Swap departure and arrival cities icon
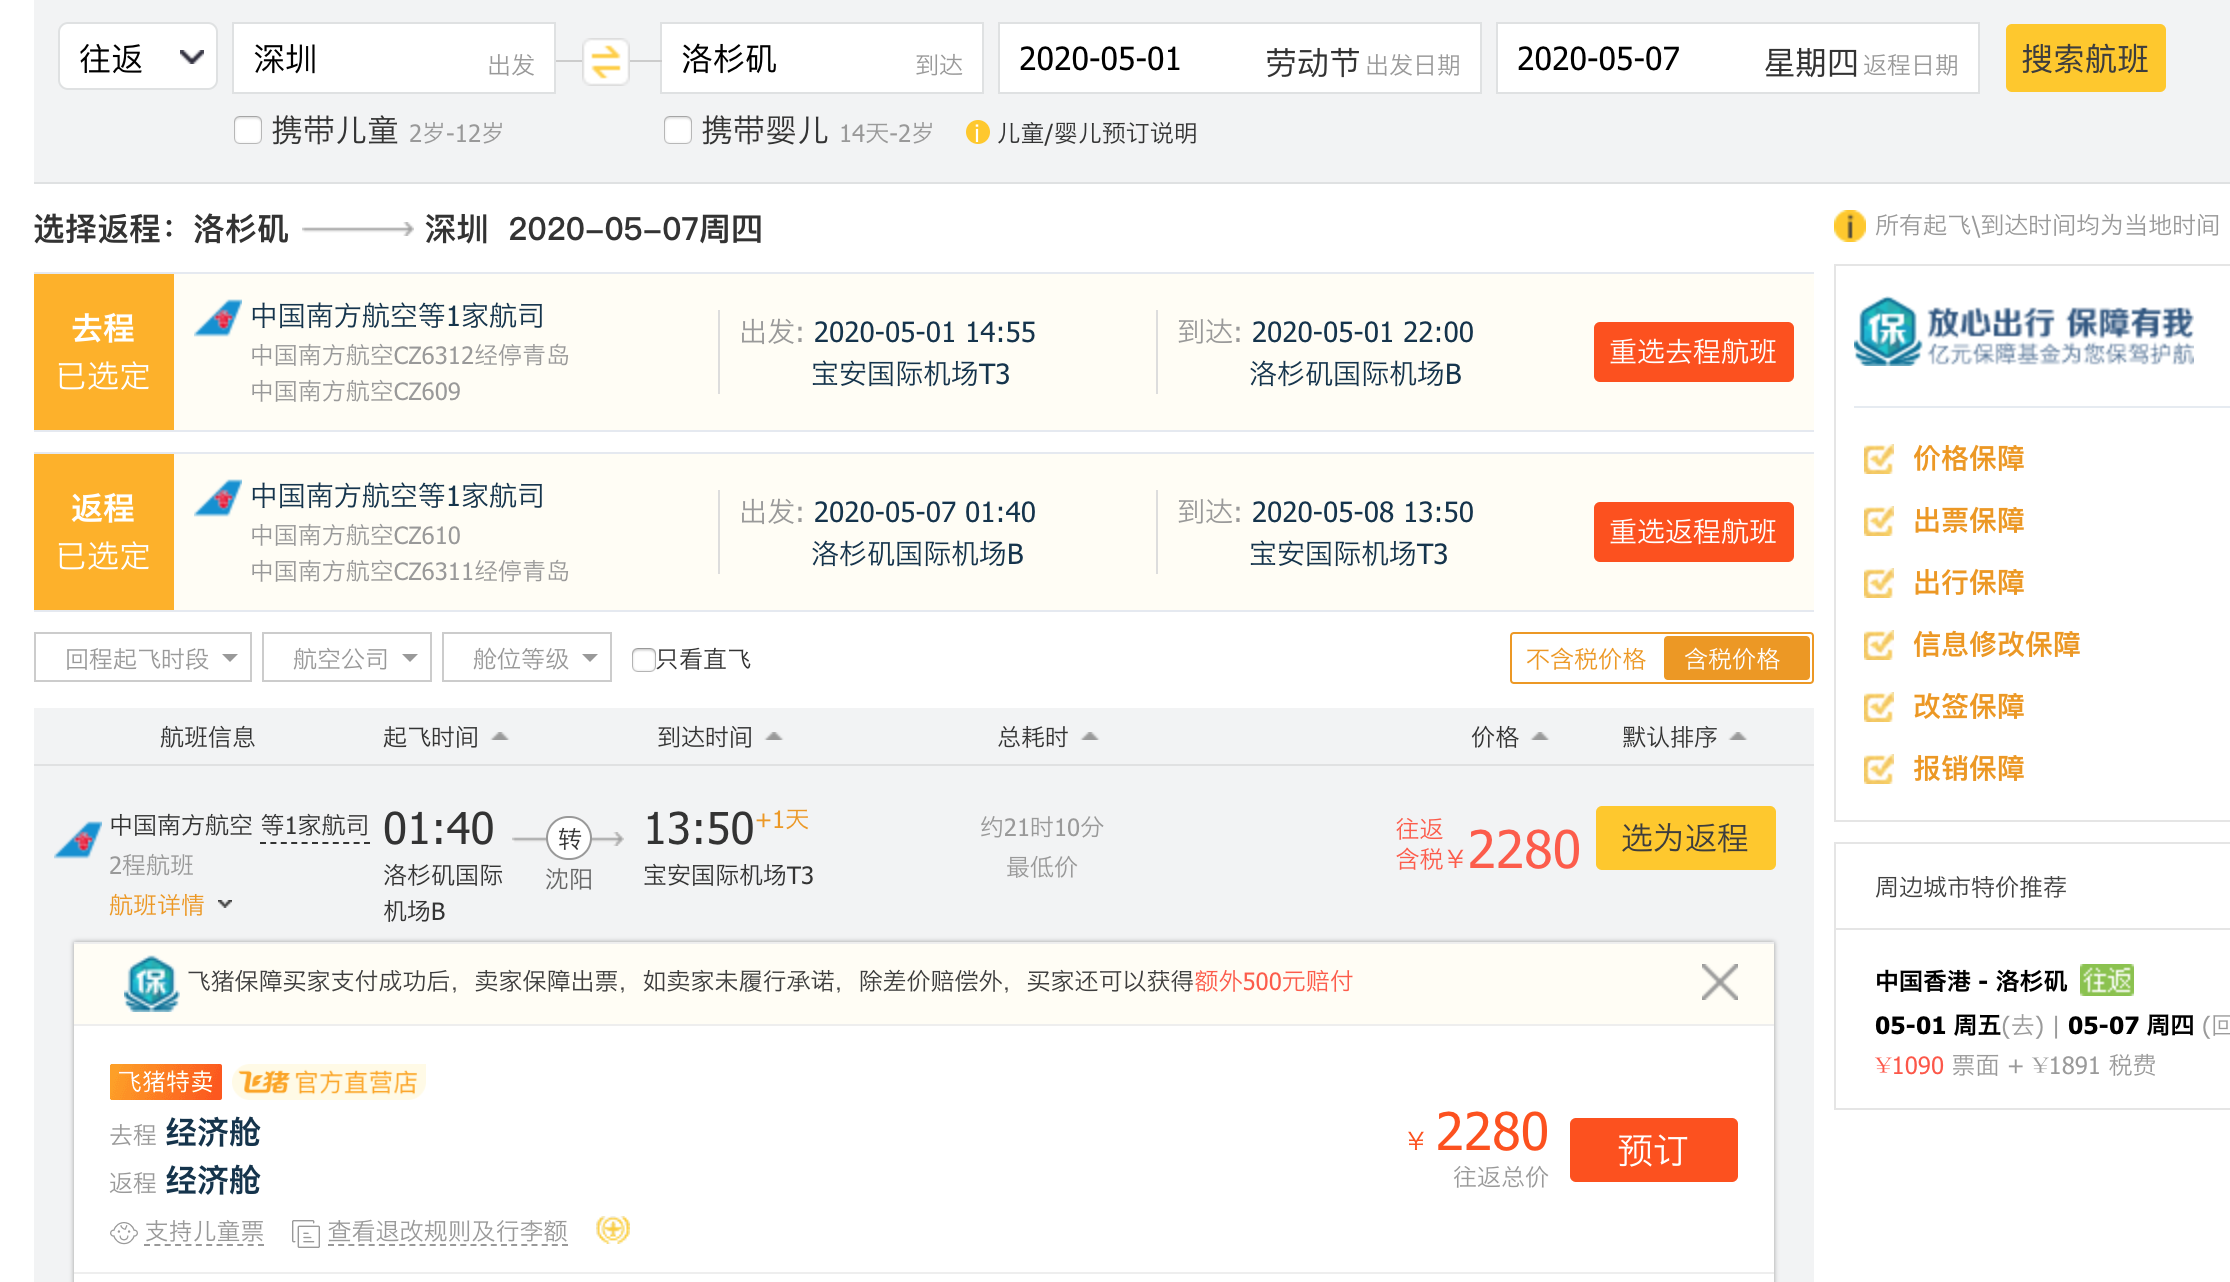 606,61
